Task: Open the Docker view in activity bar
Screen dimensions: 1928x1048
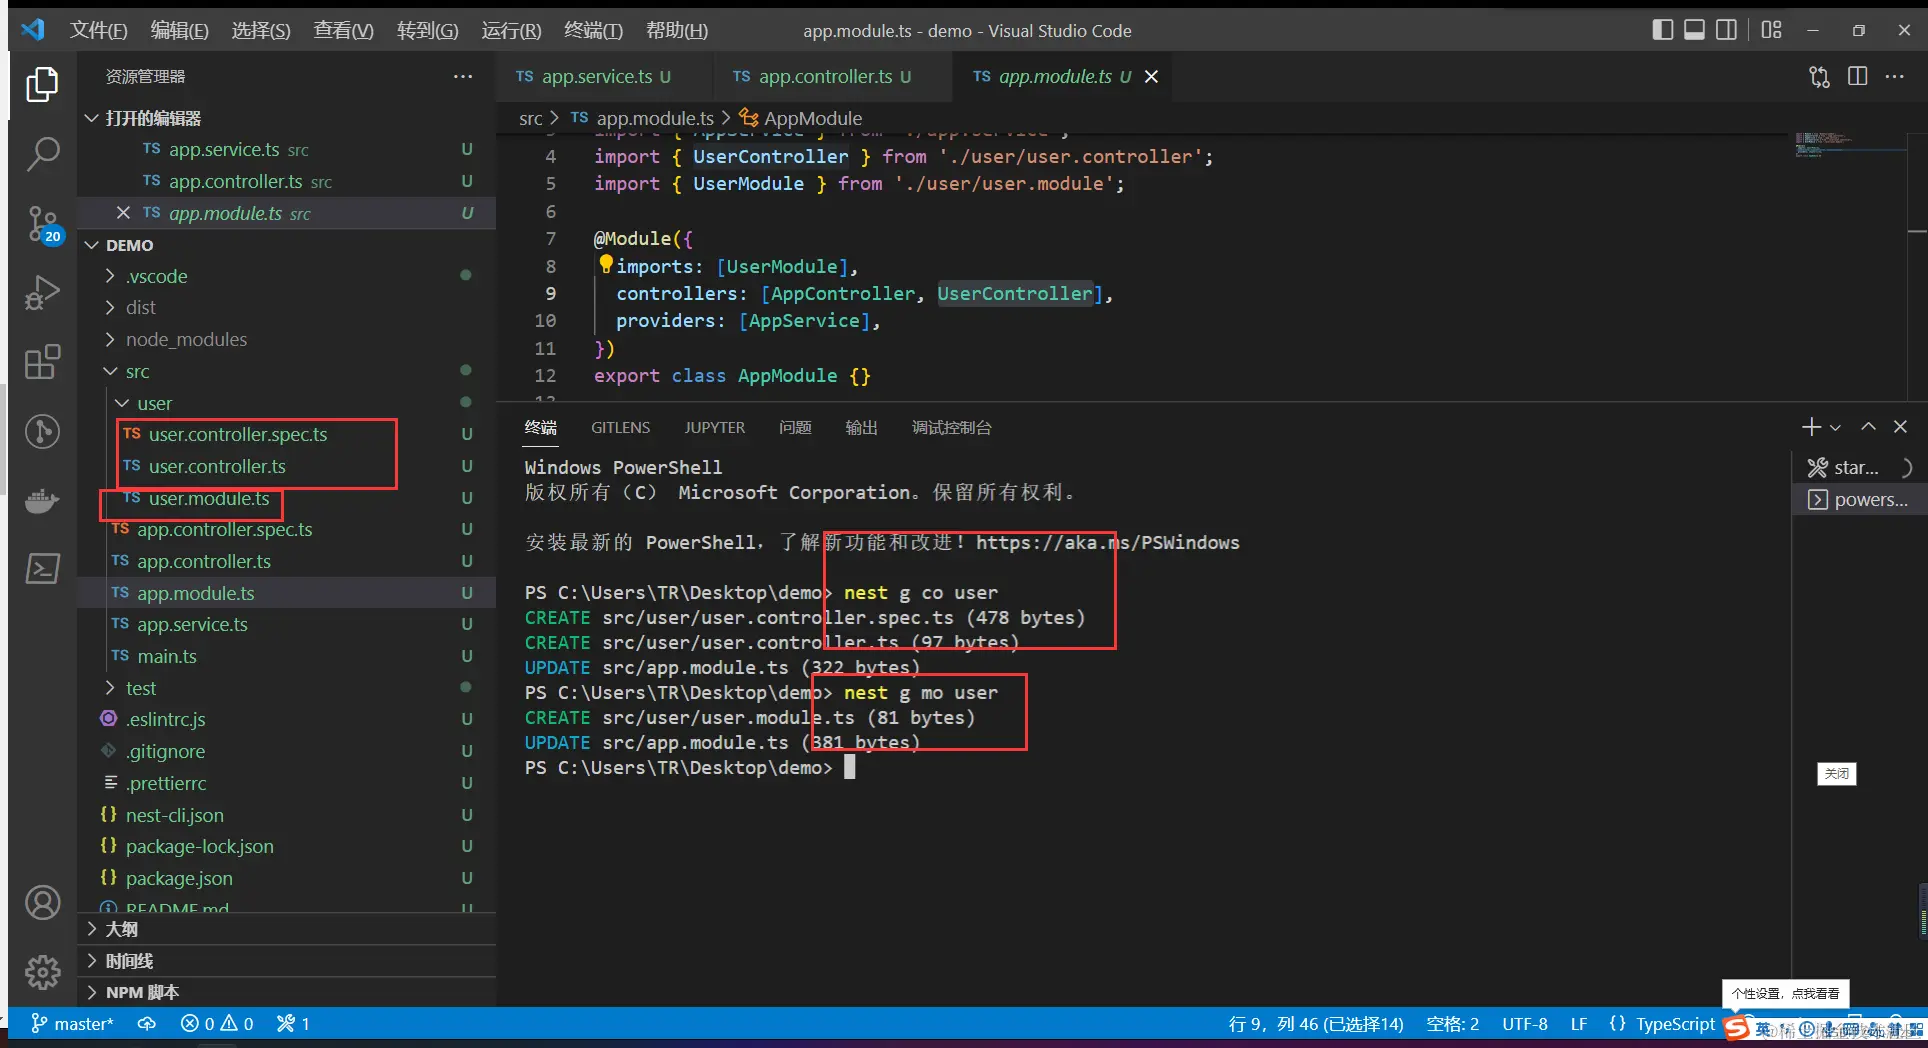Action: (x=42, y=500)
